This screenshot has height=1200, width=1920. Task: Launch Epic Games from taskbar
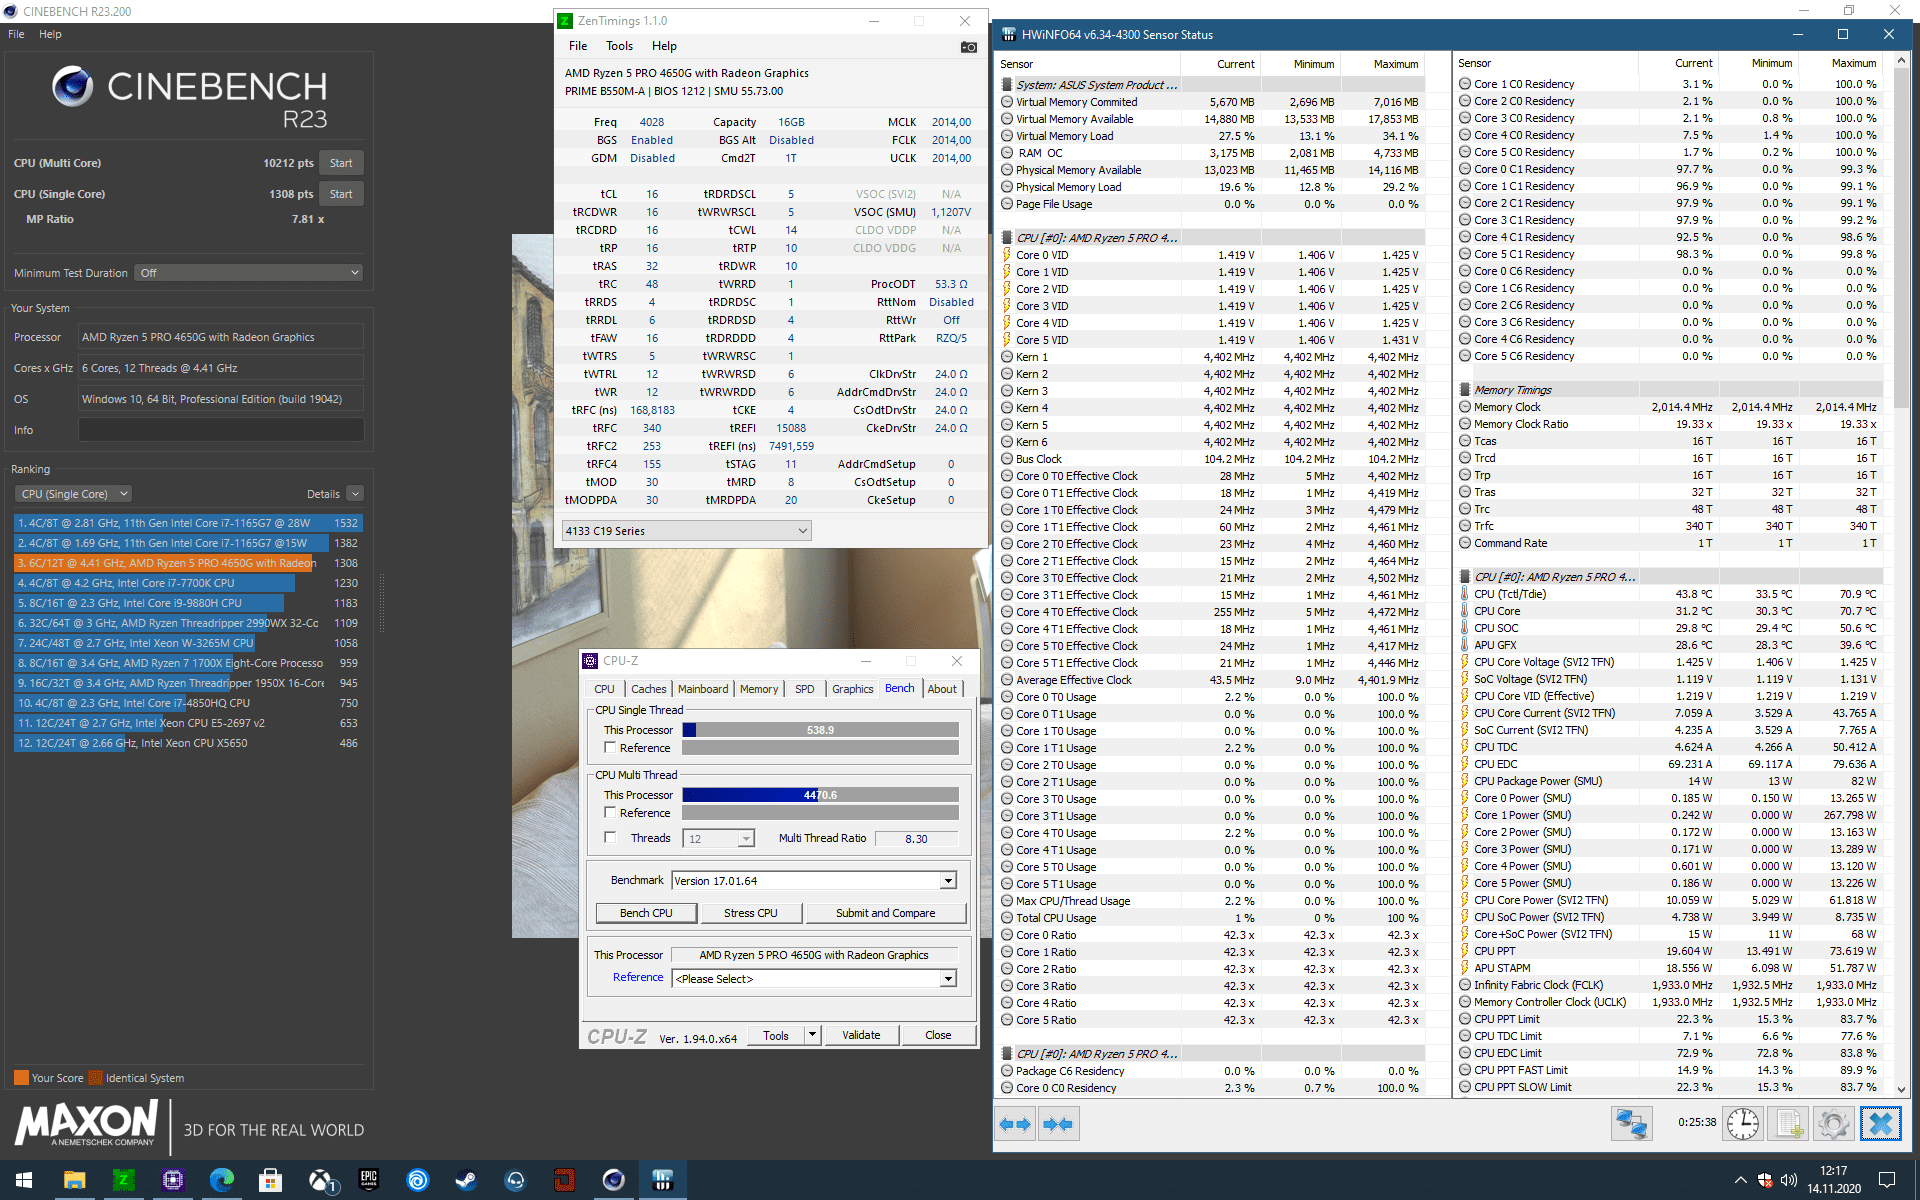coord(369,1180)
